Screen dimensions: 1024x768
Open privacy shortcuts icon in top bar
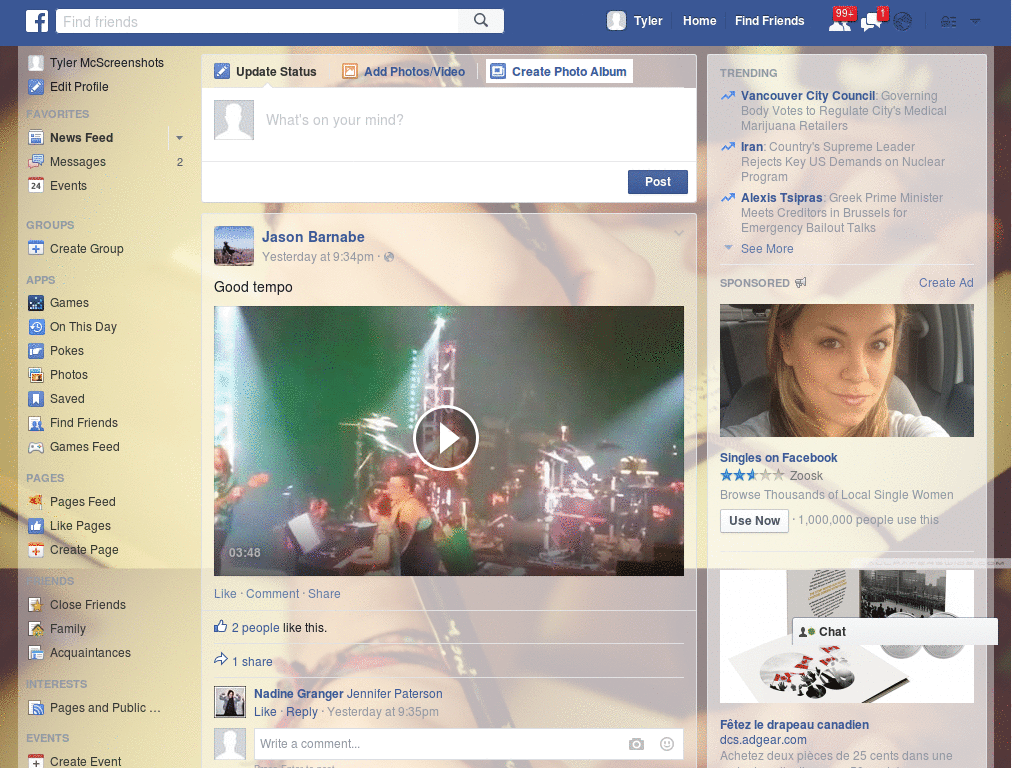click(949, 22)
